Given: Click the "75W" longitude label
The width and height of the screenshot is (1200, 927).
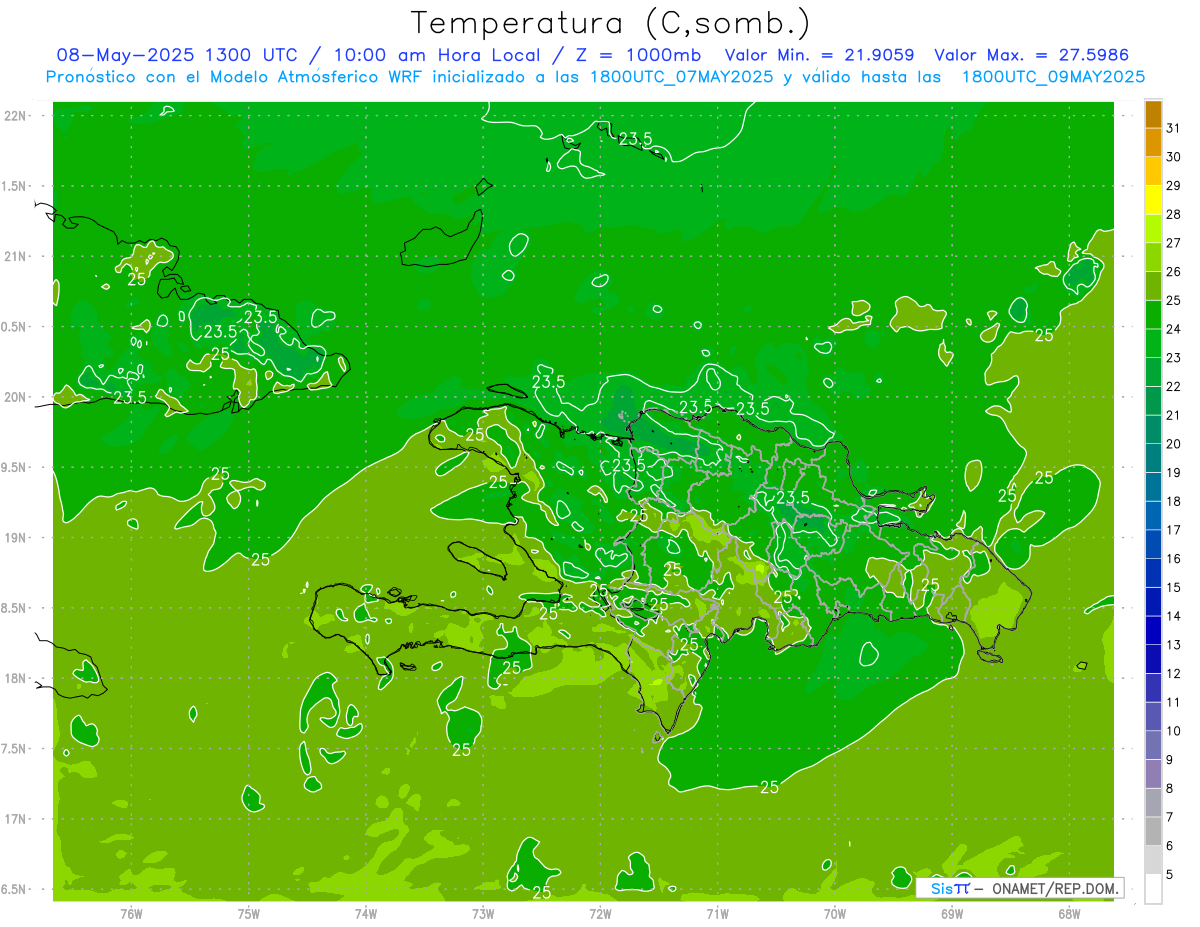Looking at the screenshot, I should [x=249, y=914].
